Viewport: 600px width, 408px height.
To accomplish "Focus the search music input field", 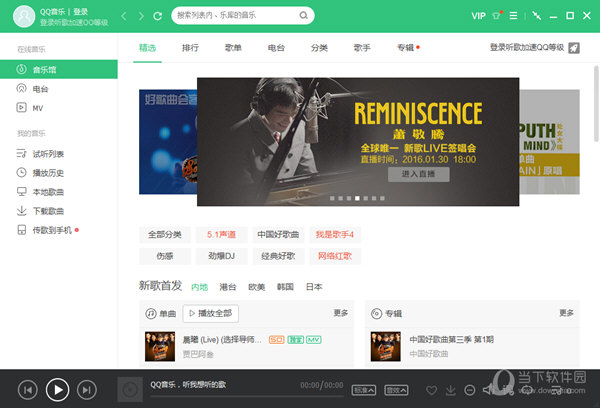I will [x=243, y=15].
